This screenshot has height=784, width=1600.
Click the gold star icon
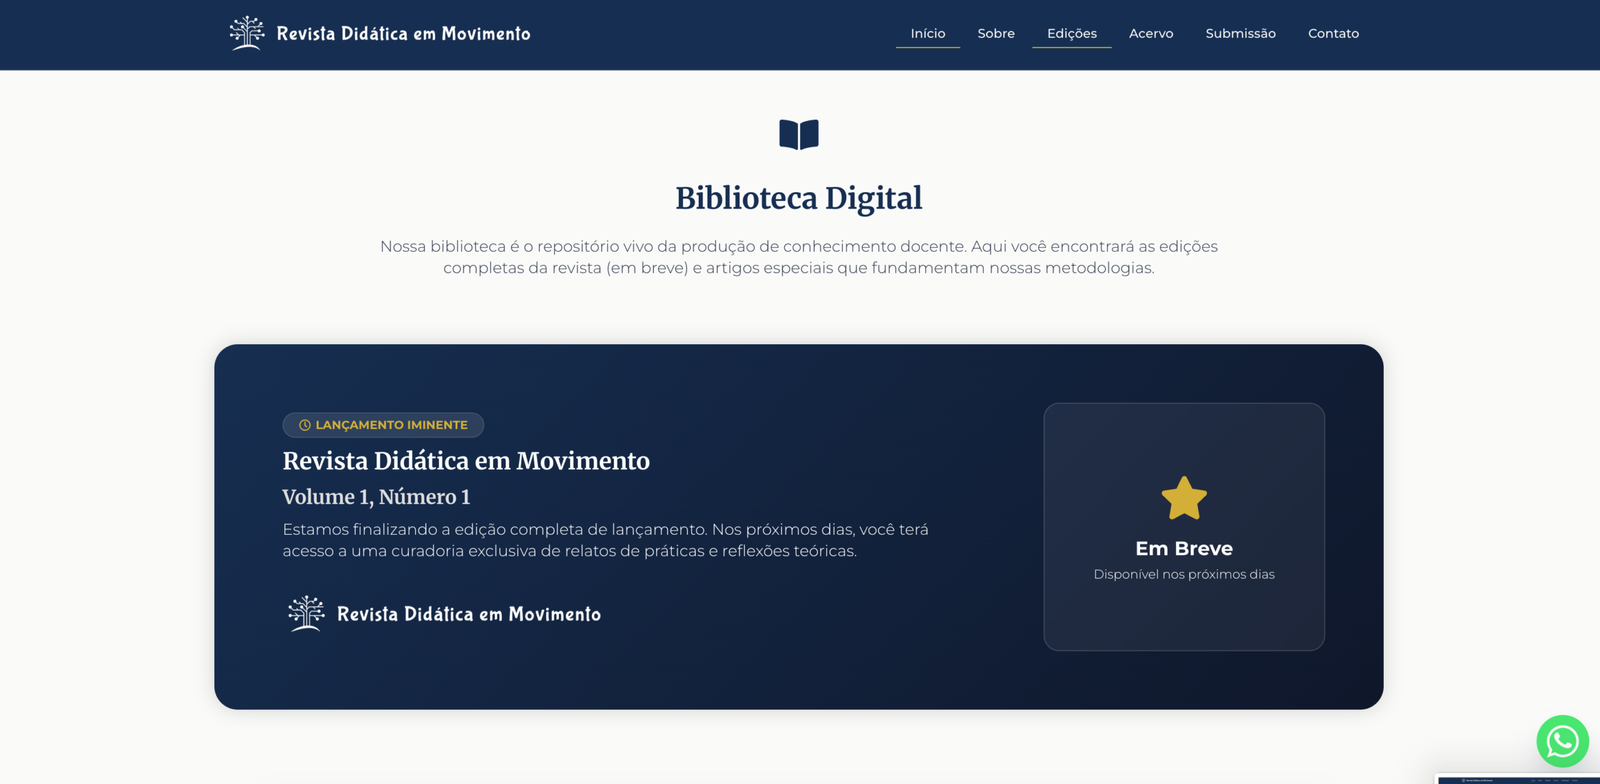click(x=1183, y=498)
